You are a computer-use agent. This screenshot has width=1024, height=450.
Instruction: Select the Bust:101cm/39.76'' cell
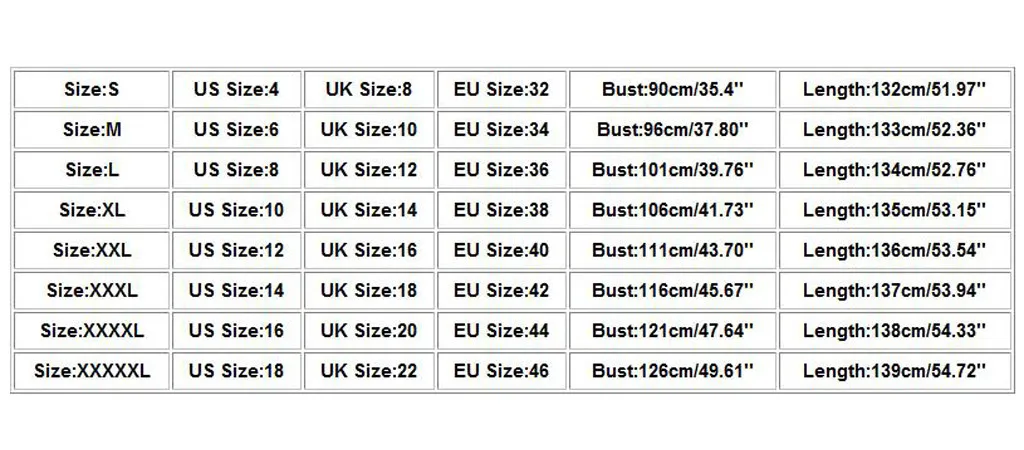point(673,170)
